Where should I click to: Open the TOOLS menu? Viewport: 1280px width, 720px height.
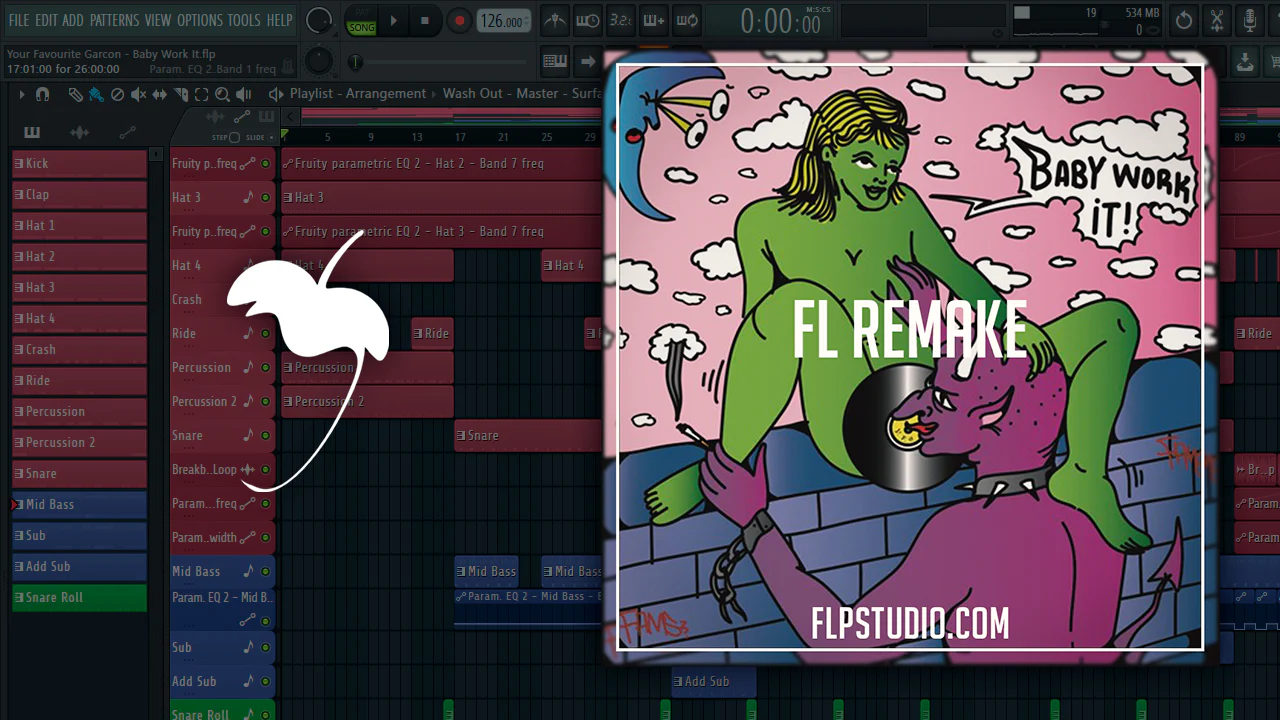(x=244, y=20)
